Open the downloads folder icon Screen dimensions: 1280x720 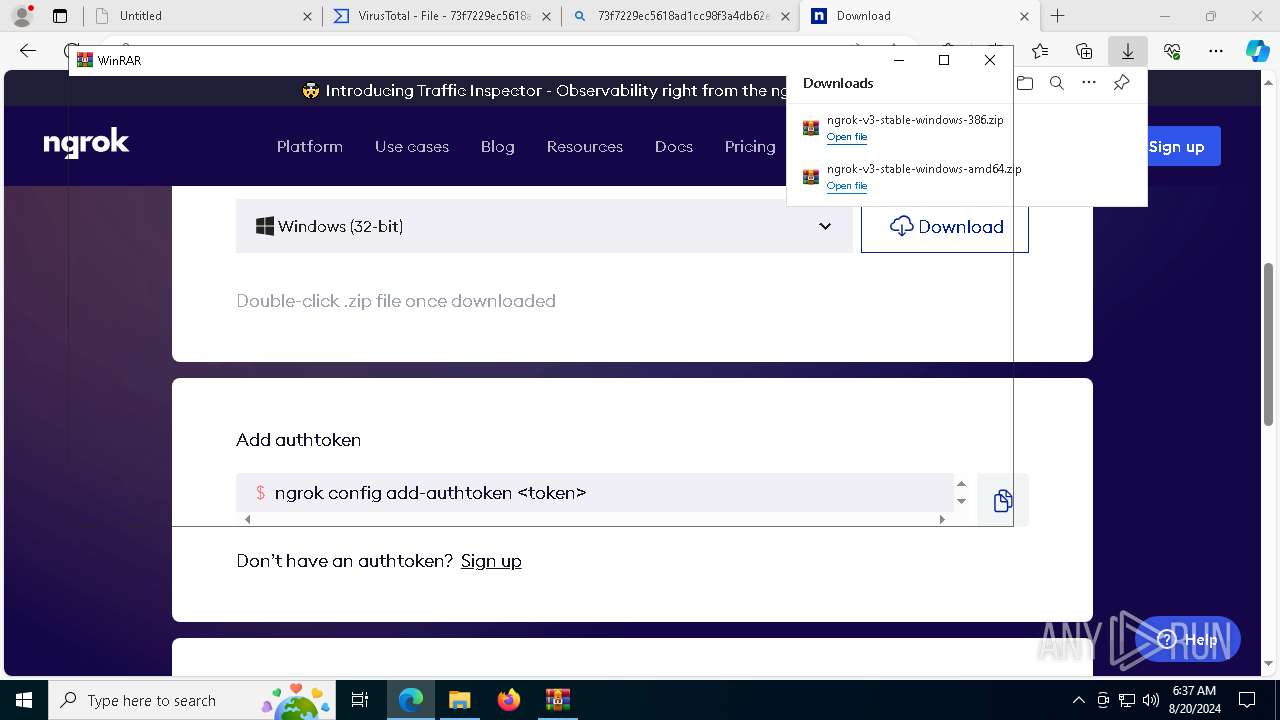click(1024, 83)
